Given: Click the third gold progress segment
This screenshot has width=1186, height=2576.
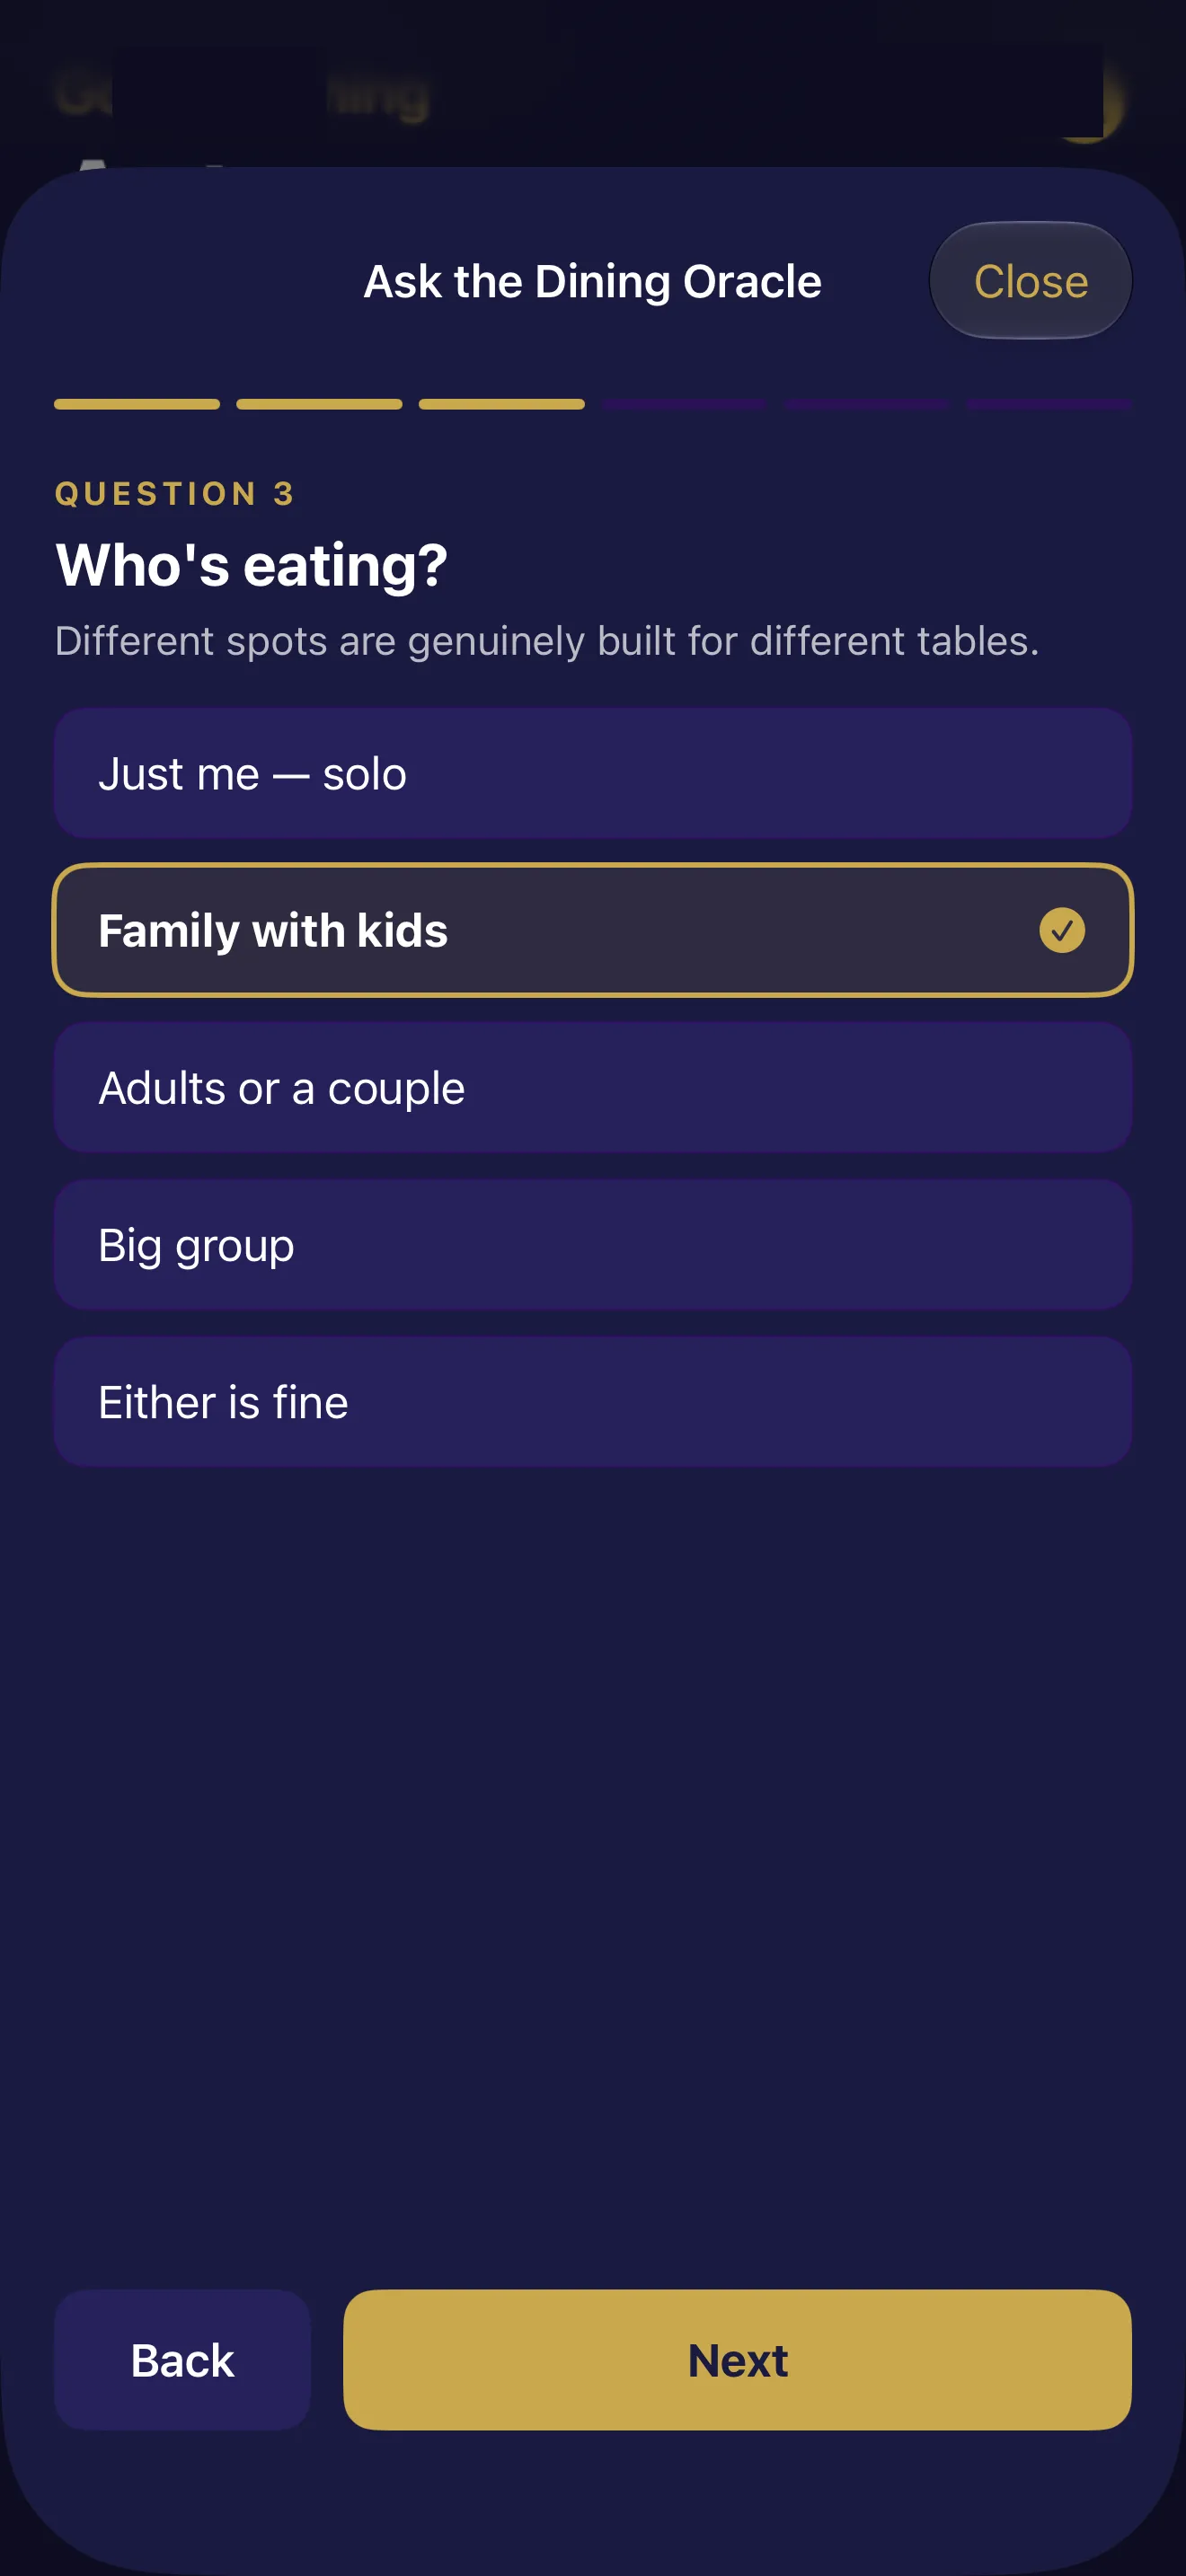Looking at the screenshot, I should pyautogui.click(x=501, y=404).
